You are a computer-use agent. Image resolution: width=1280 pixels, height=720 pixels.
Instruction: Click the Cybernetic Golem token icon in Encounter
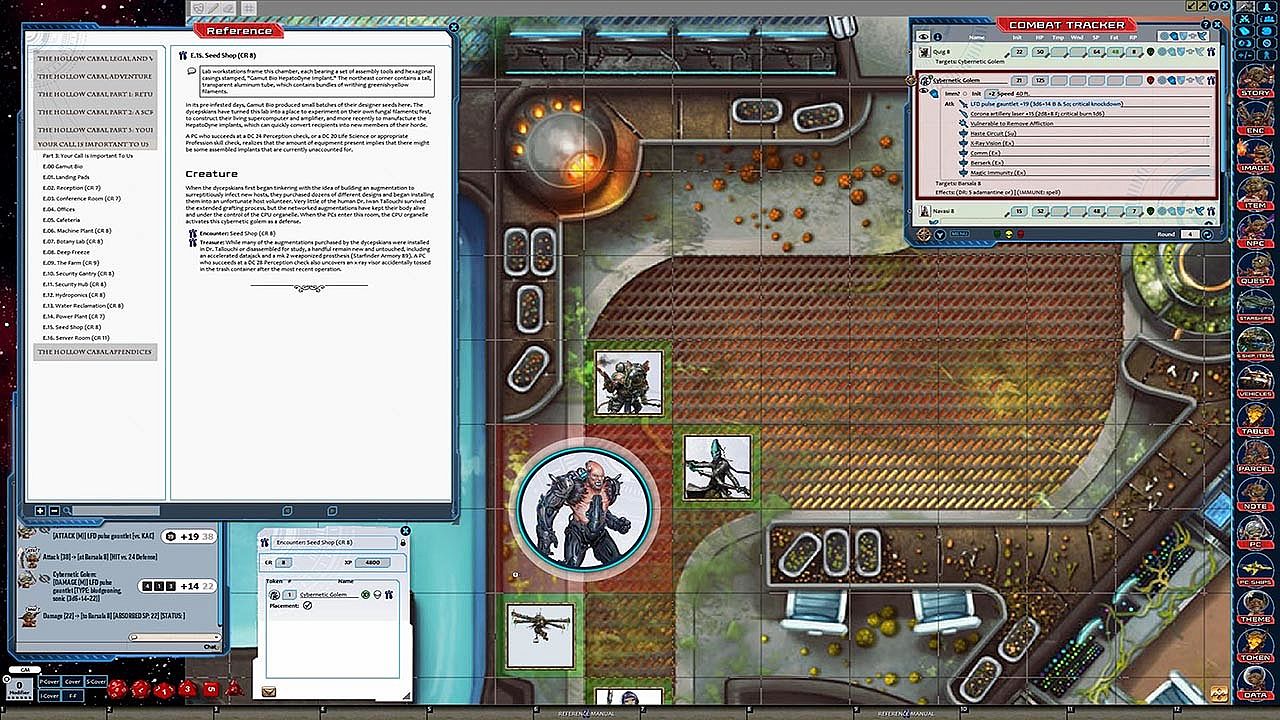pyautogui.click(x=273, y=594)
